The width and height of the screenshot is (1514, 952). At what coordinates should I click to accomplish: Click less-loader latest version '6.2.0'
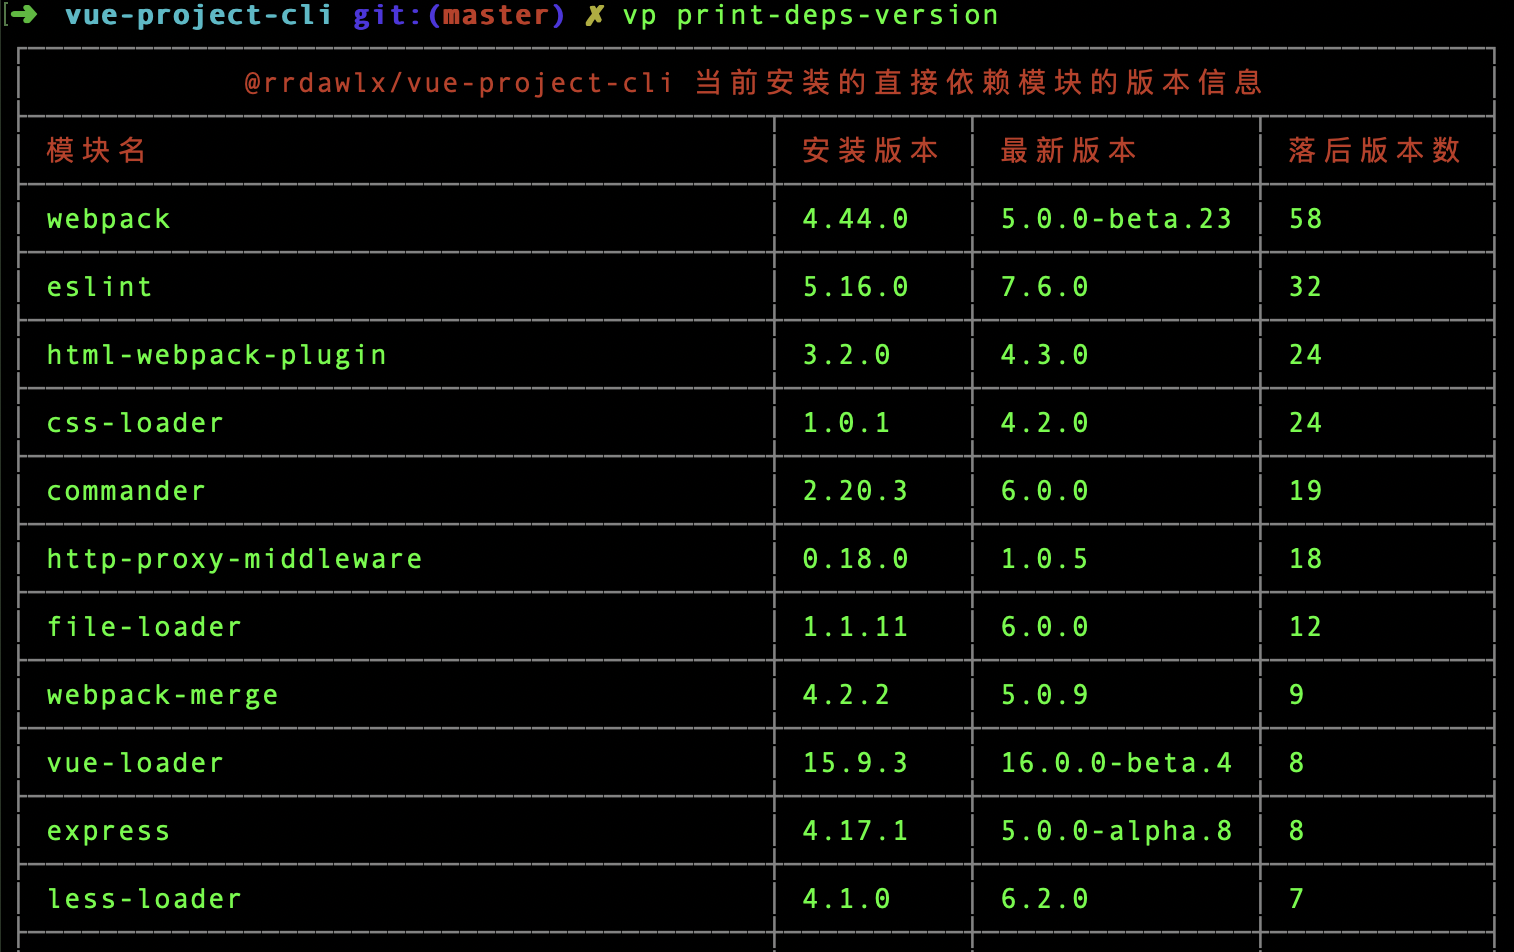pyautogui.click(x=1045, y=899)
